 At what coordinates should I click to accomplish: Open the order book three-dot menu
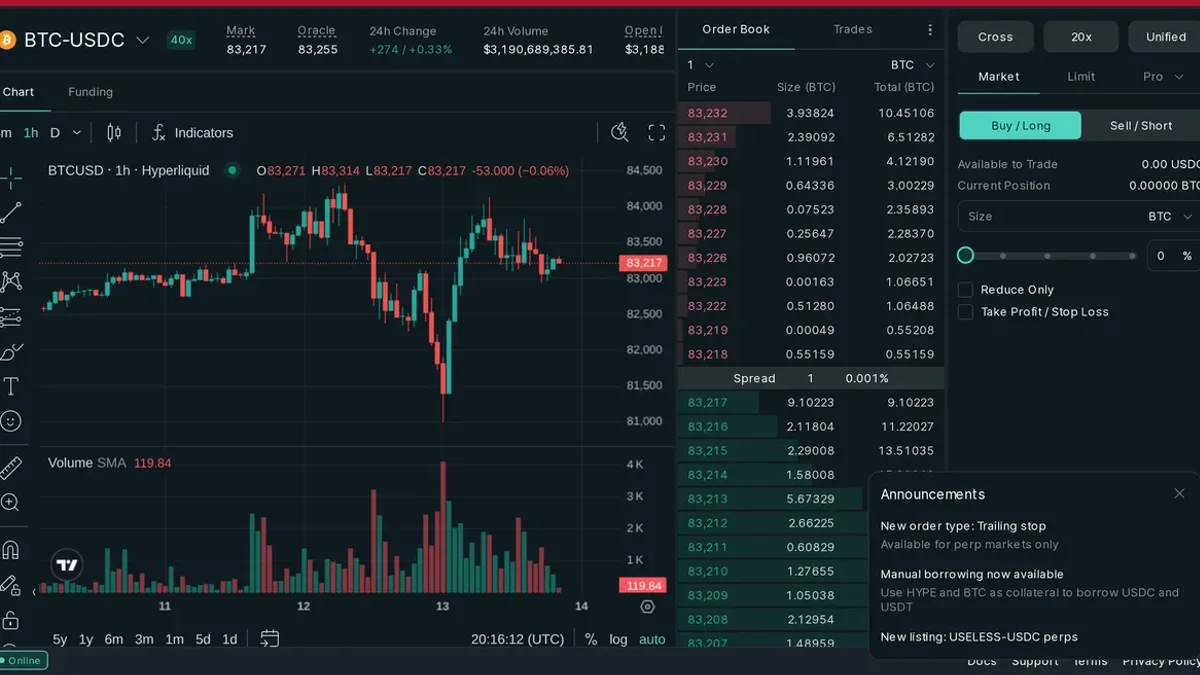click(930, 30)
